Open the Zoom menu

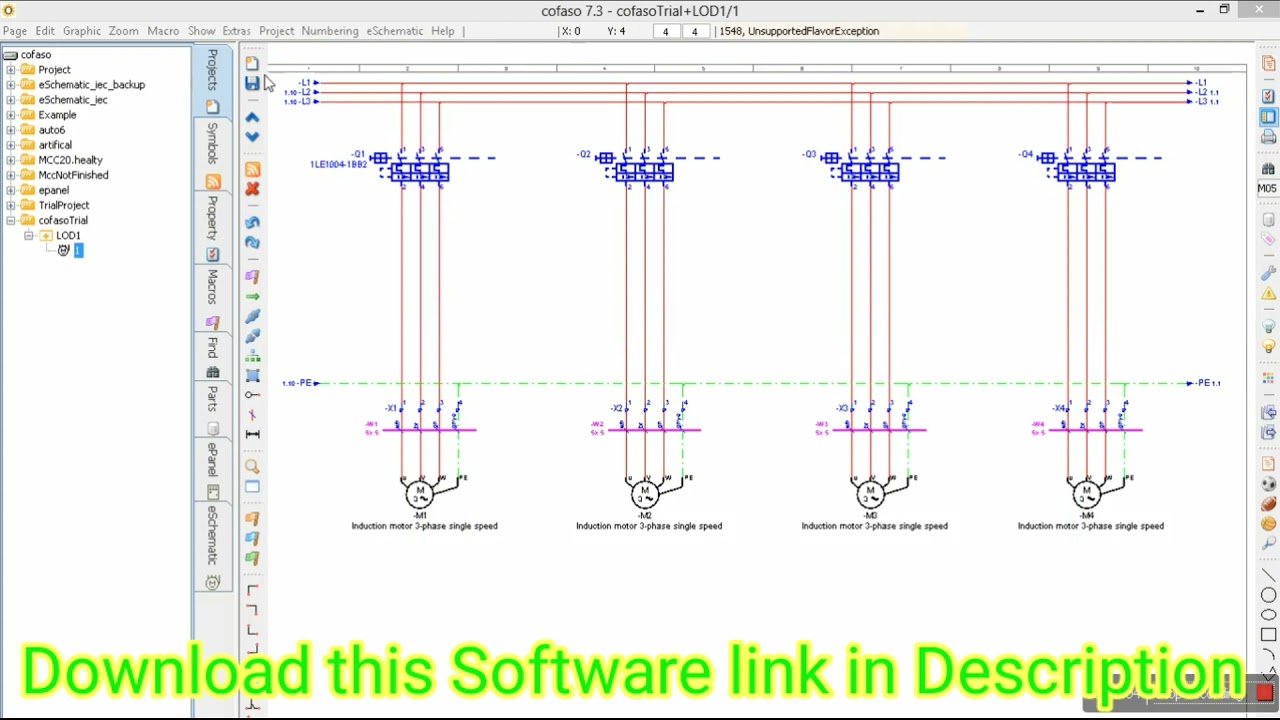click(124, 31)
